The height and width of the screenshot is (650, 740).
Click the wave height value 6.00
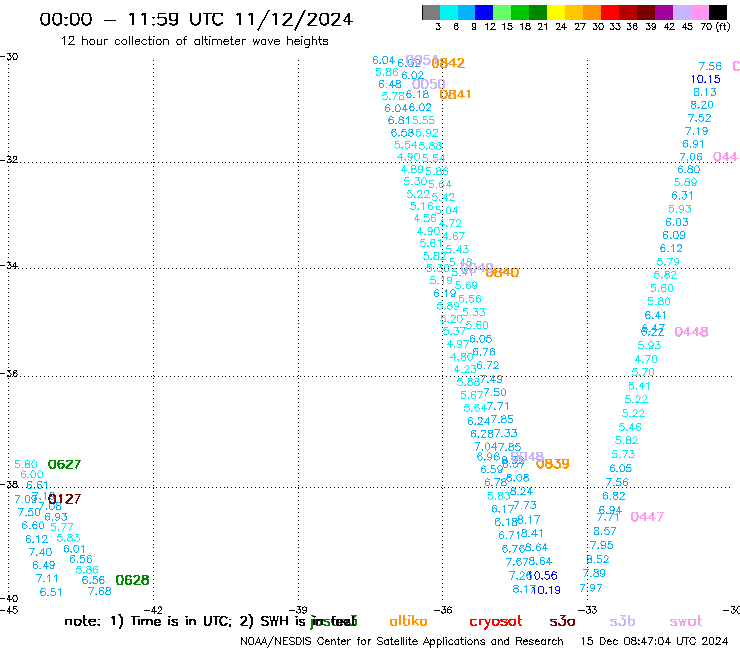tap(32, 475)
